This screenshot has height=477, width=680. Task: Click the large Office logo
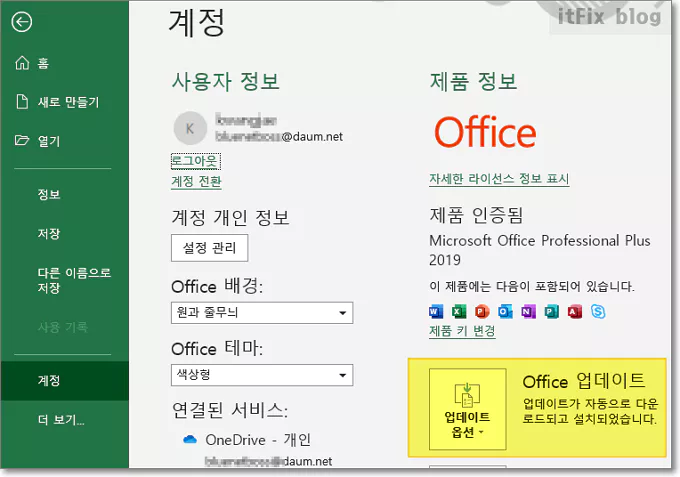pos(485,132)
